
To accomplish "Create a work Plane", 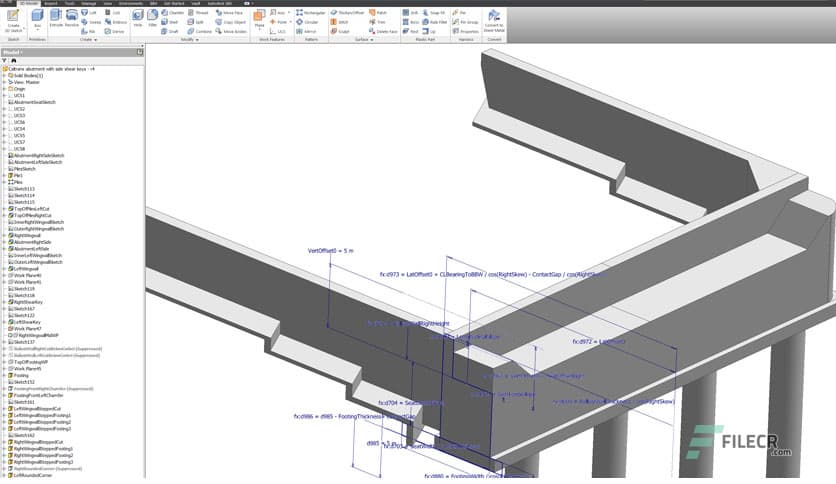I will 260,19.
